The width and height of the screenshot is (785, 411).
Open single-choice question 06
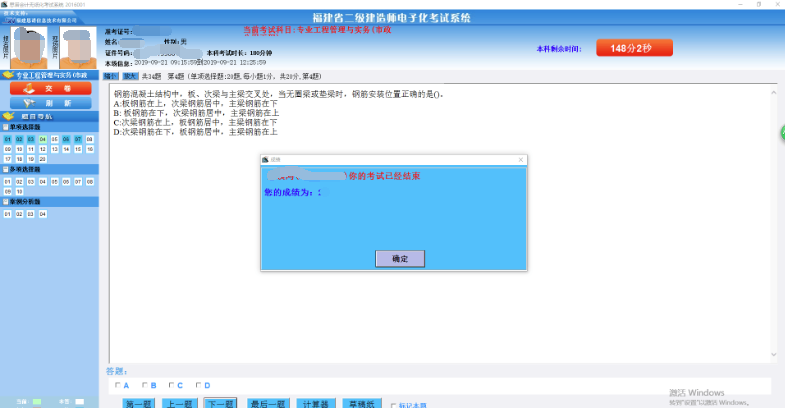tap(66, 139)
